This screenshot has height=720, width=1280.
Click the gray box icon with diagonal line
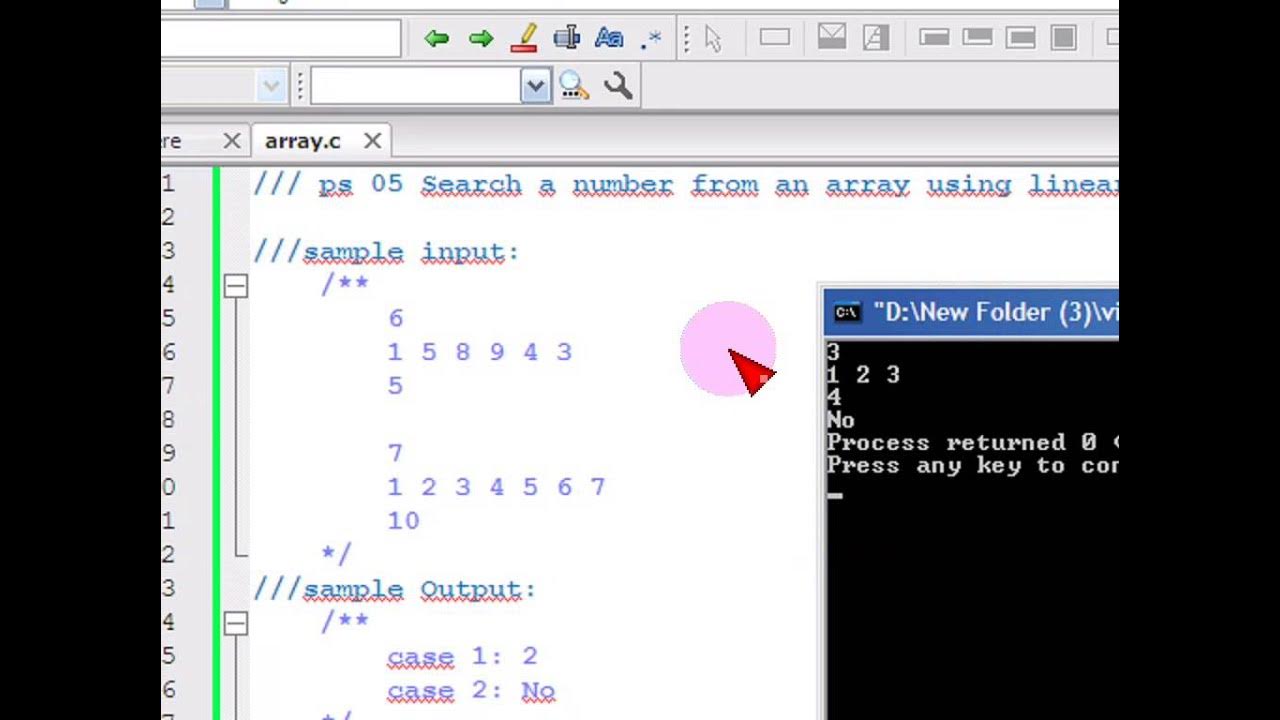pyautogui.click(x=876, y=38)
